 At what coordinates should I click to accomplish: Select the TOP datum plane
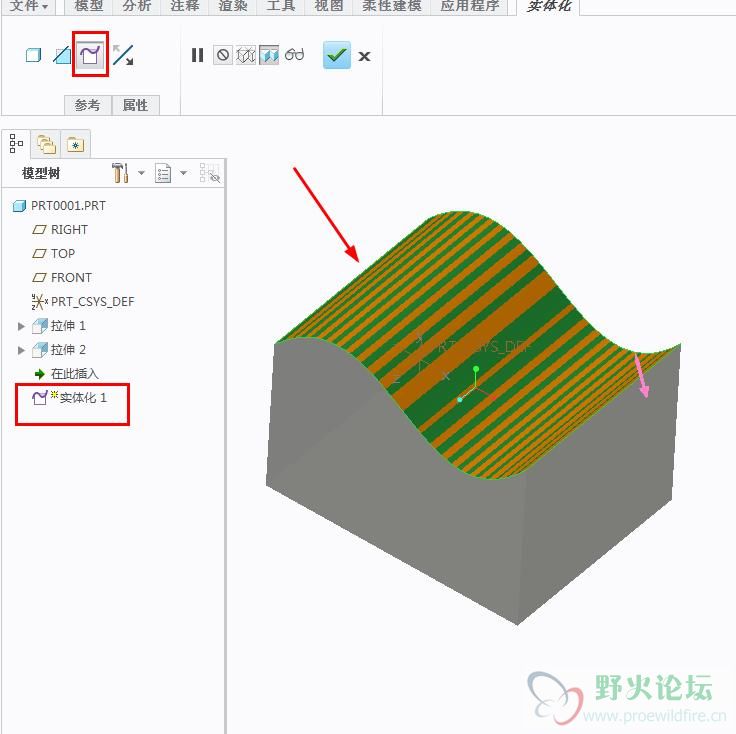pyautogui.click(x=54, y=253)
